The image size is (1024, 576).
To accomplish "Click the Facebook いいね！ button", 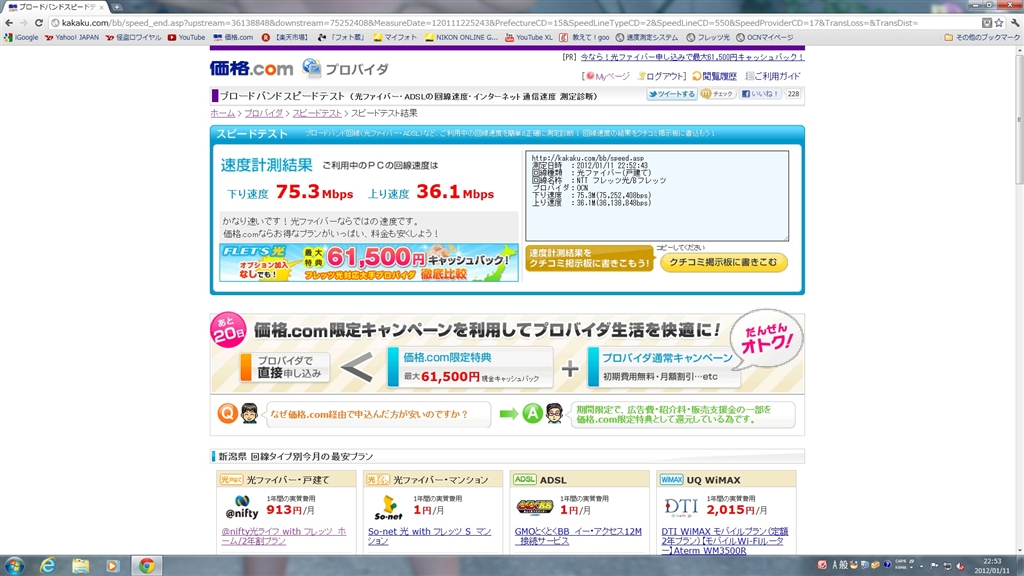I will (x=760, y=94).
